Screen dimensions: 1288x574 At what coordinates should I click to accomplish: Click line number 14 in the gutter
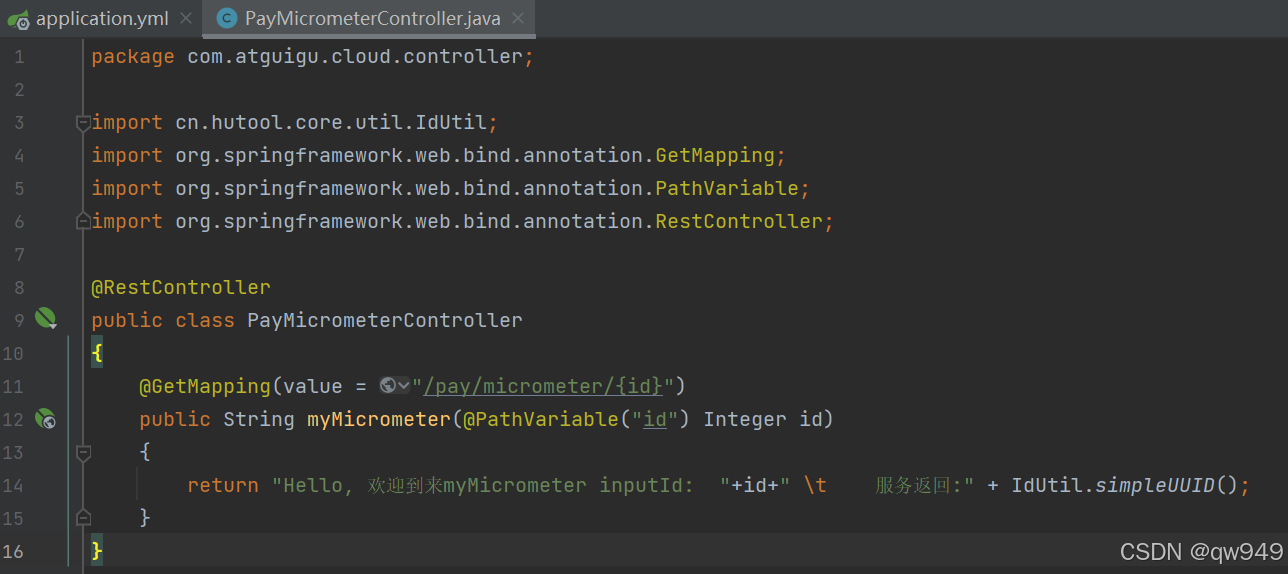[13, 485]
